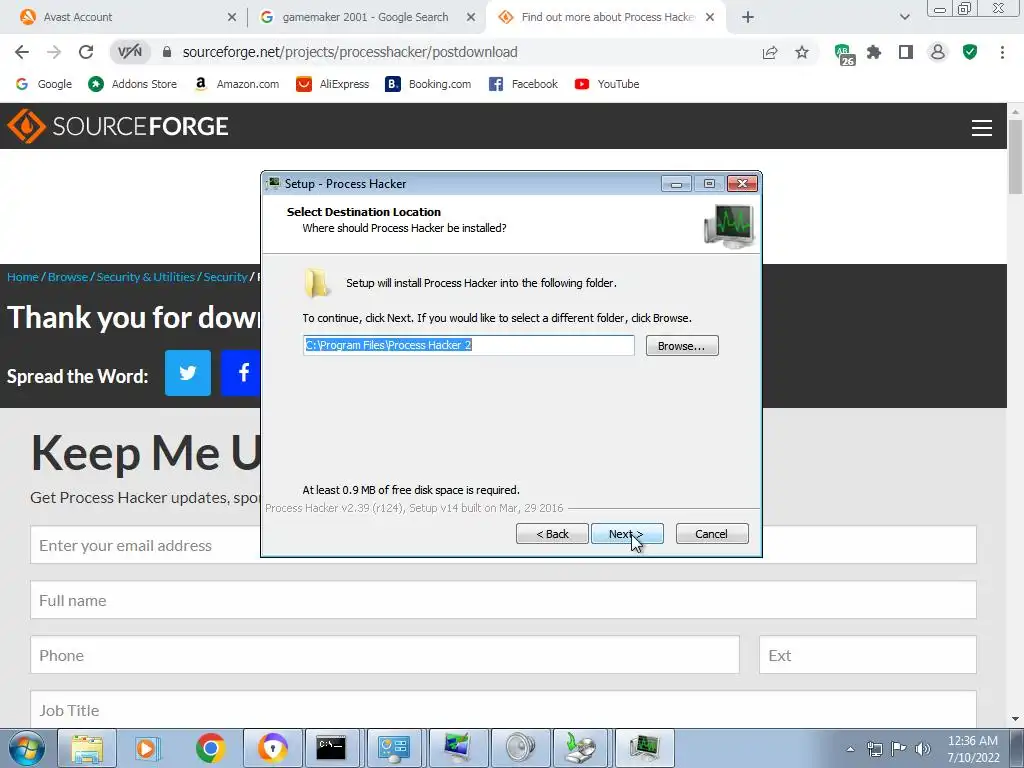Open the Google bookmark
Screen dimensions: 1024x768
coord(44,84)
